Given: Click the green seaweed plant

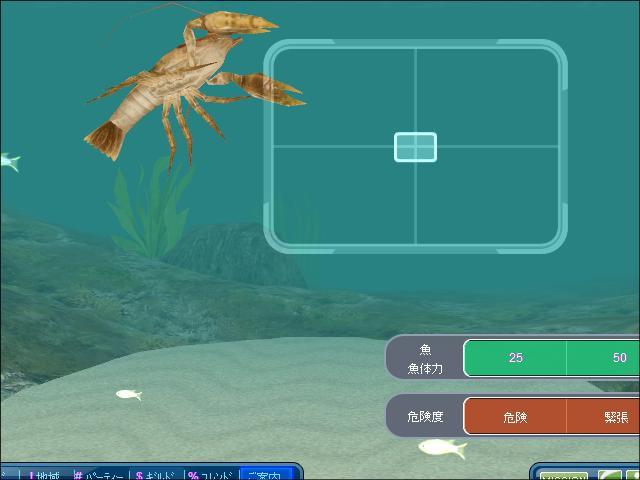Looking at the screenshot, I should 150,210.
